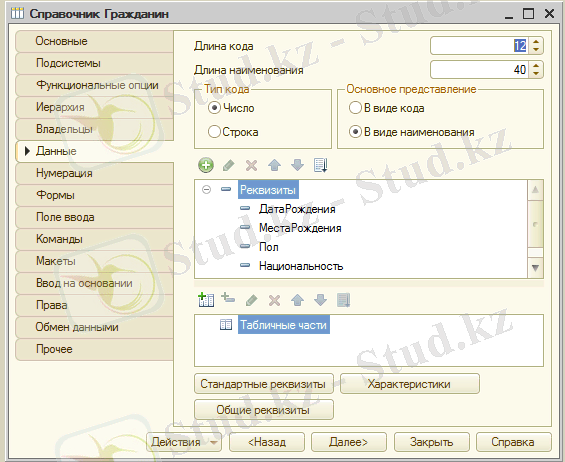This screenshot has height=462, width=565.
Task: Add tabular section attribute icon
Action: coord(228,298)
